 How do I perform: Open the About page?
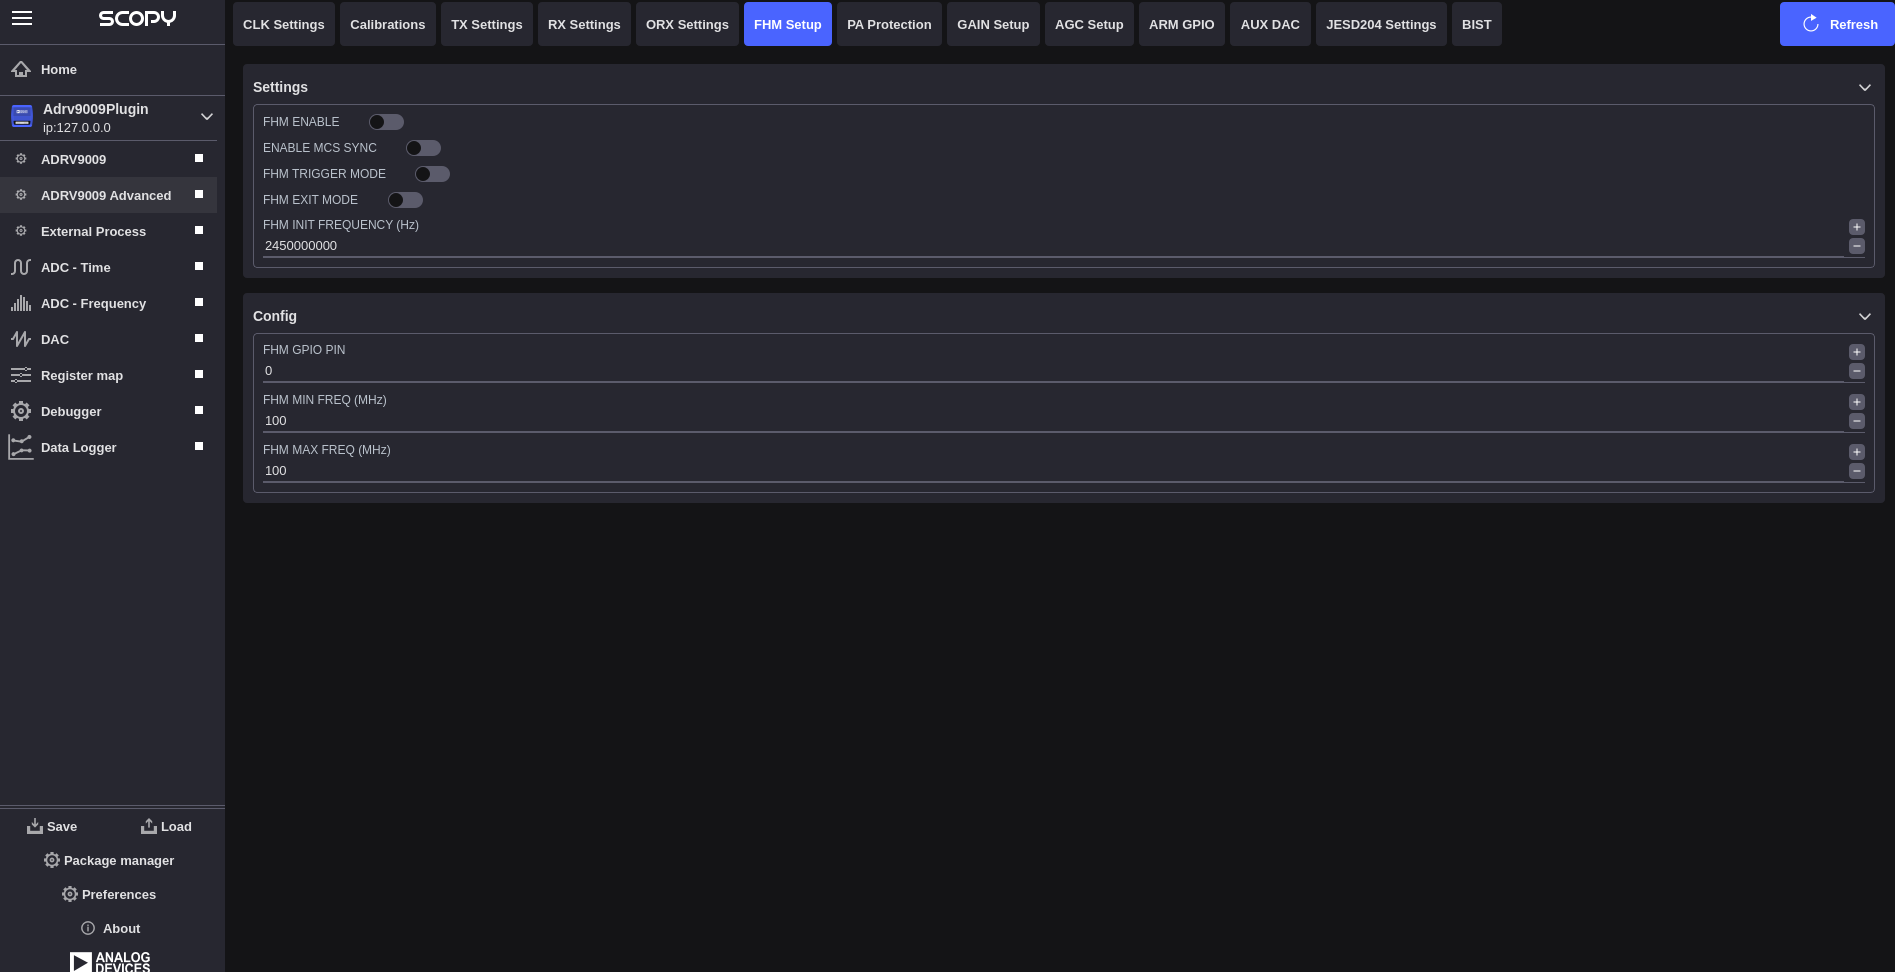110,928
